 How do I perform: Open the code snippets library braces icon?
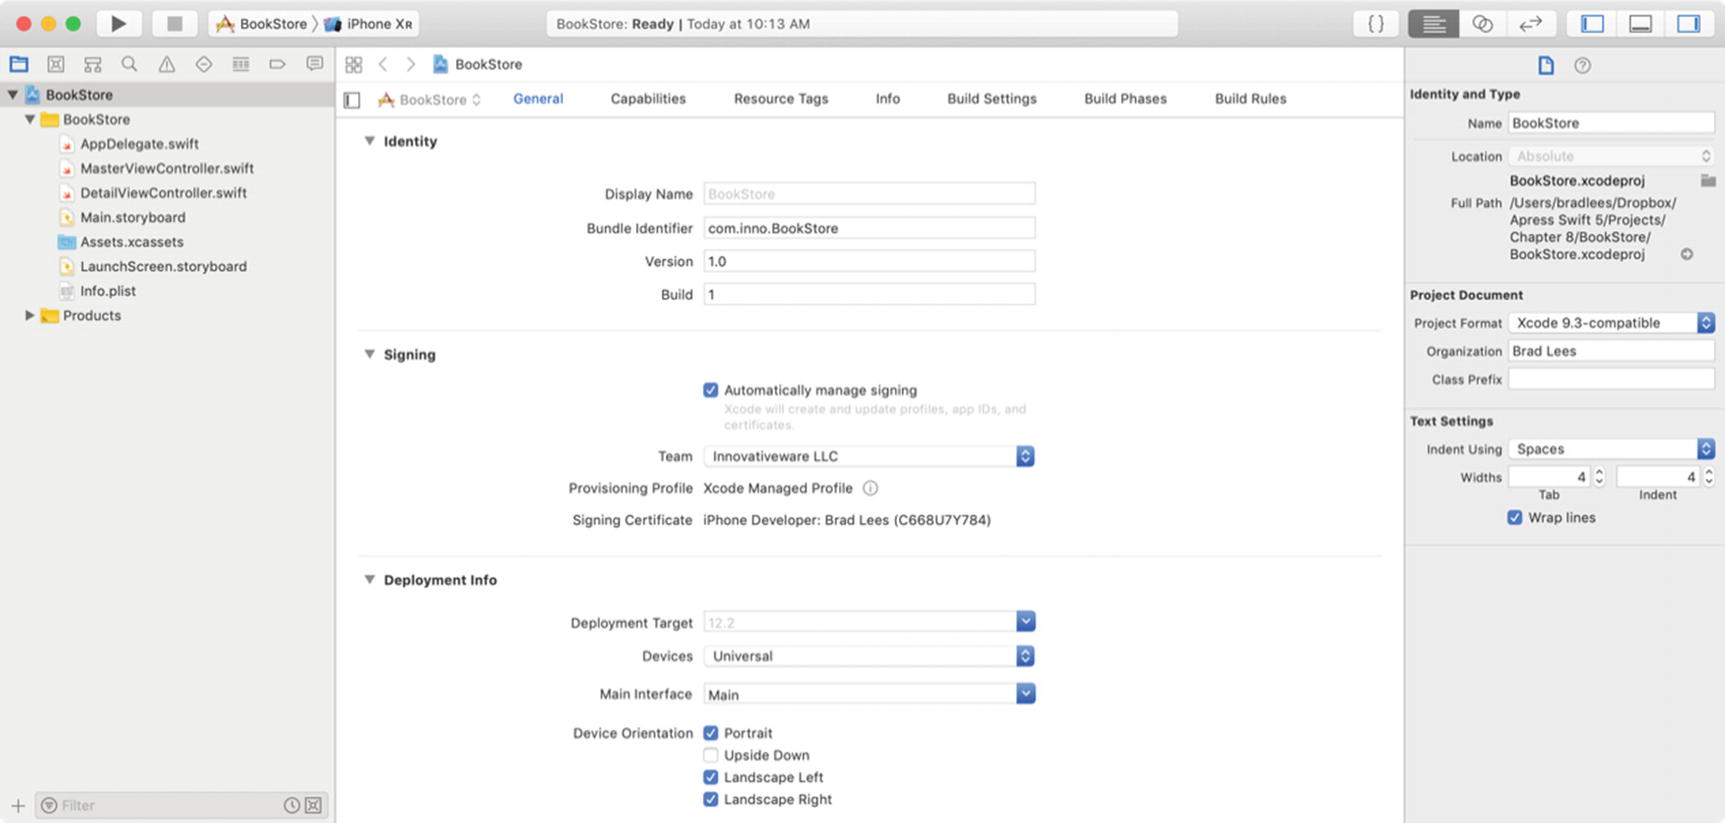pos(1376,23)
